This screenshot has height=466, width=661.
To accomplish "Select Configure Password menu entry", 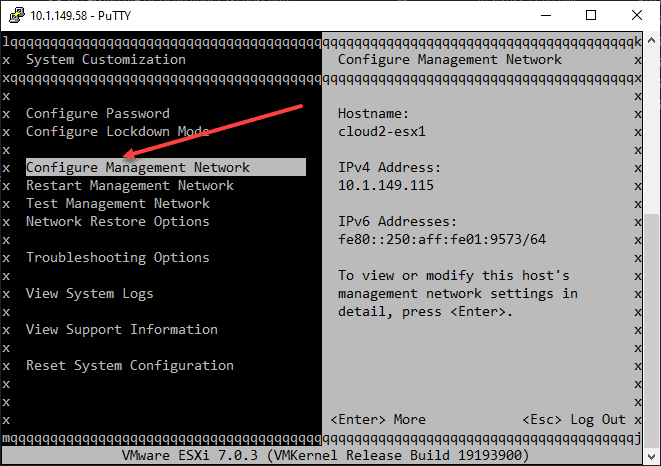I will (x=98, y=114).
